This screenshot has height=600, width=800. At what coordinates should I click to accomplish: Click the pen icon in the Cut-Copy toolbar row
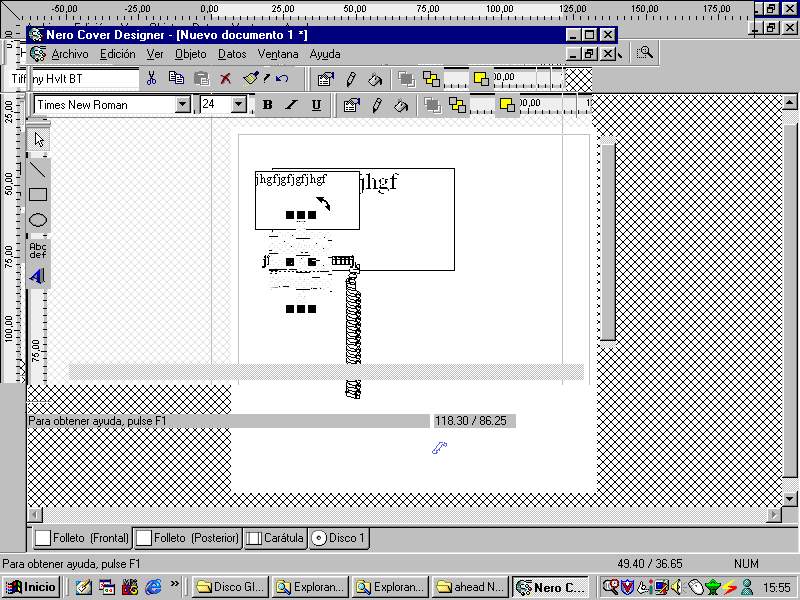pos(351,79)
